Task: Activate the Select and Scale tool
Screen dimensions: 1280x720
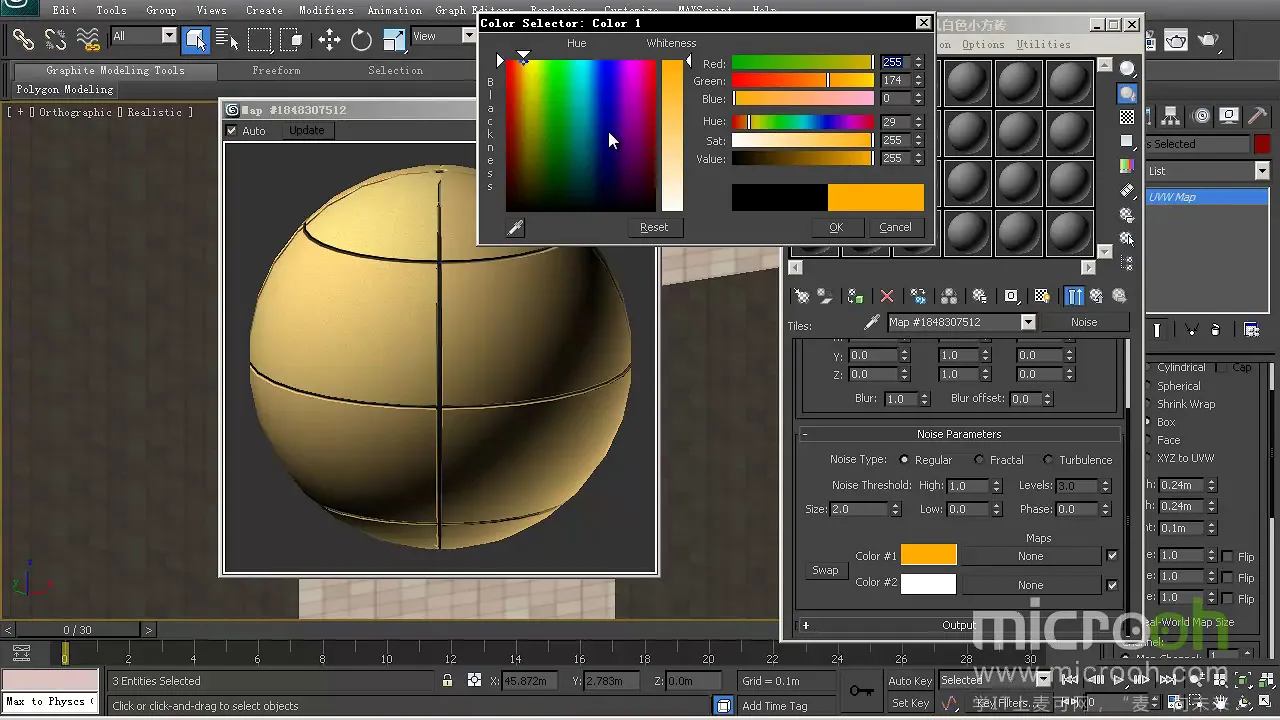Action: [x=394, y=40]
